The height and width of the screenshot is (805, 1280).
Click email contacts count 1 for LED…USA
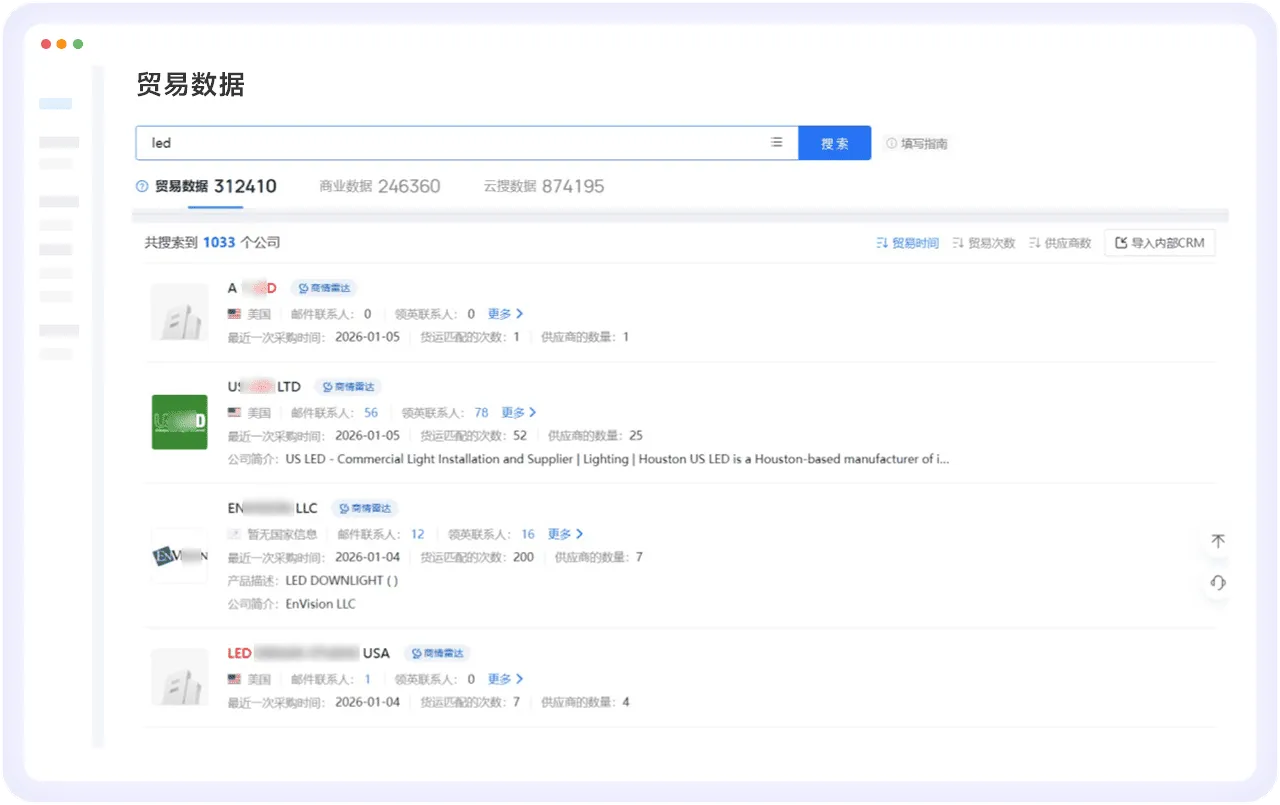pos(367,679)
